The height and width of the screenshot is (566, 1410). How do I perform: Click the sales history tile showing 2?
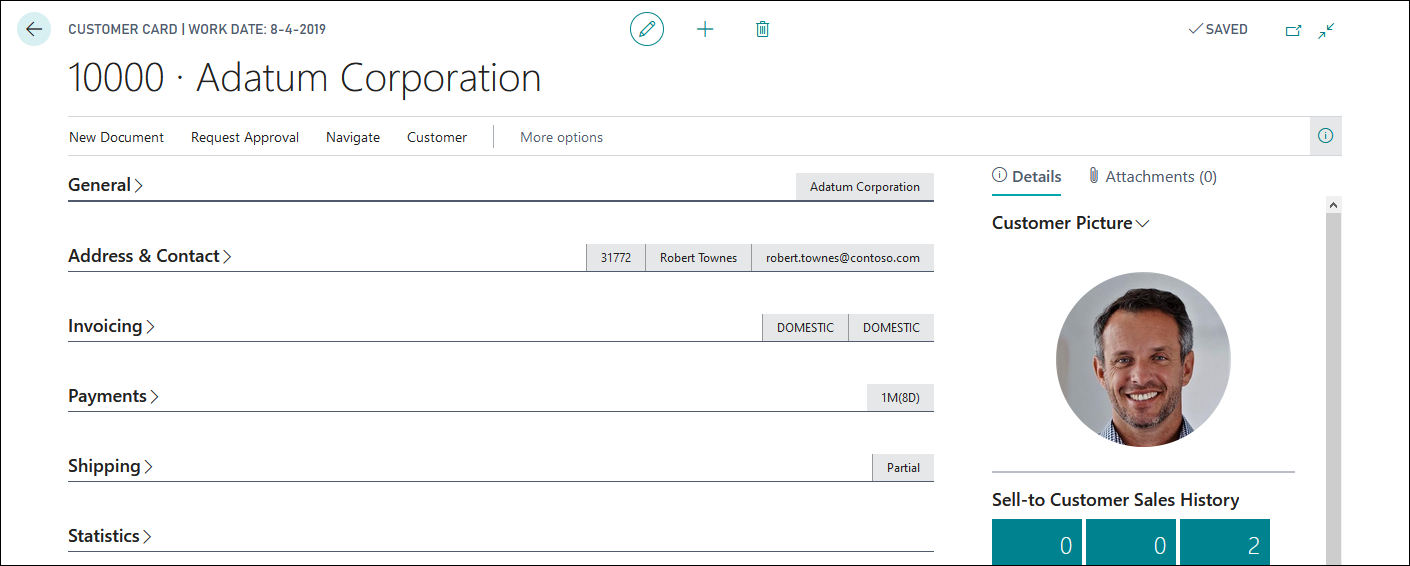(x=1225, y=542)
